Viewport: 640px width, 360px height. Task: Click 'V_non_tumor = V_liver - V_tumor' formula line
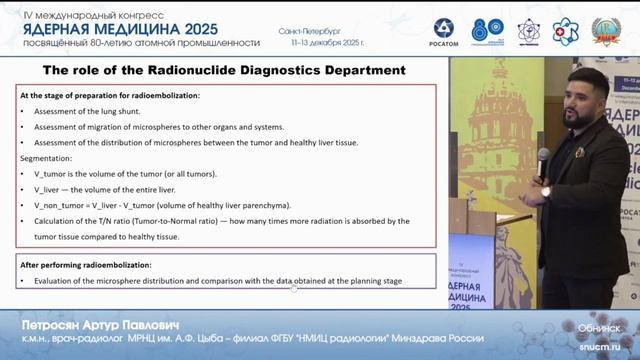point(162,205)
